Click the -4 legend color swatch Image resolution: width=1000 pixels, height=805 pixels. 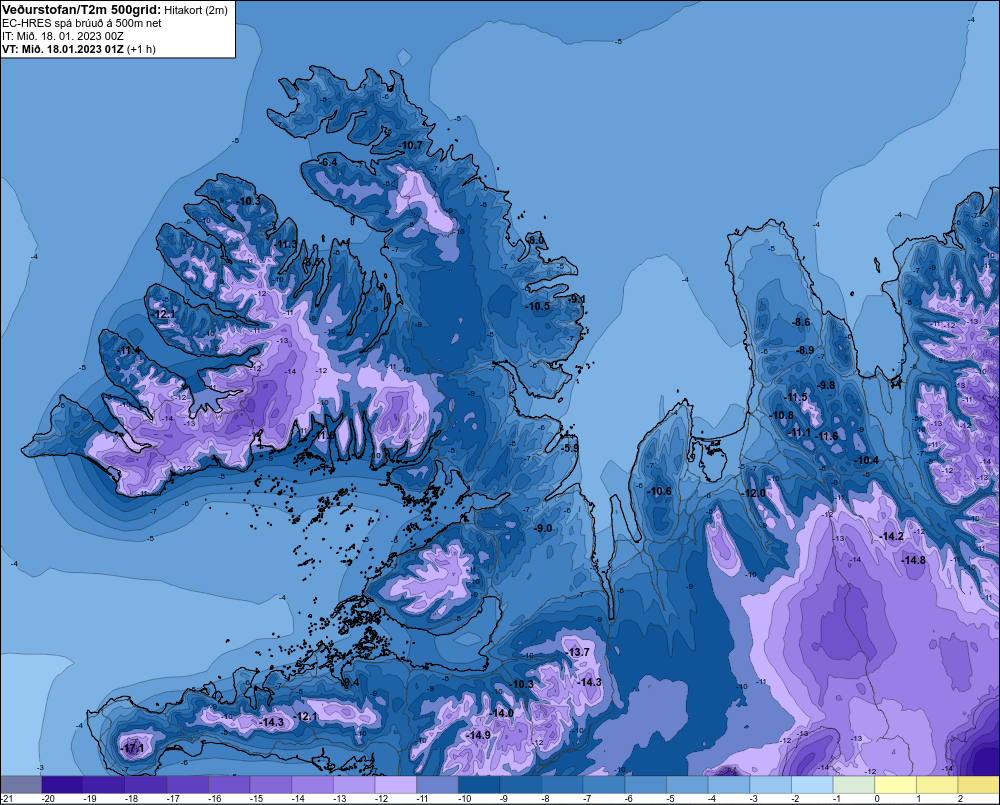tap(729, 784)
